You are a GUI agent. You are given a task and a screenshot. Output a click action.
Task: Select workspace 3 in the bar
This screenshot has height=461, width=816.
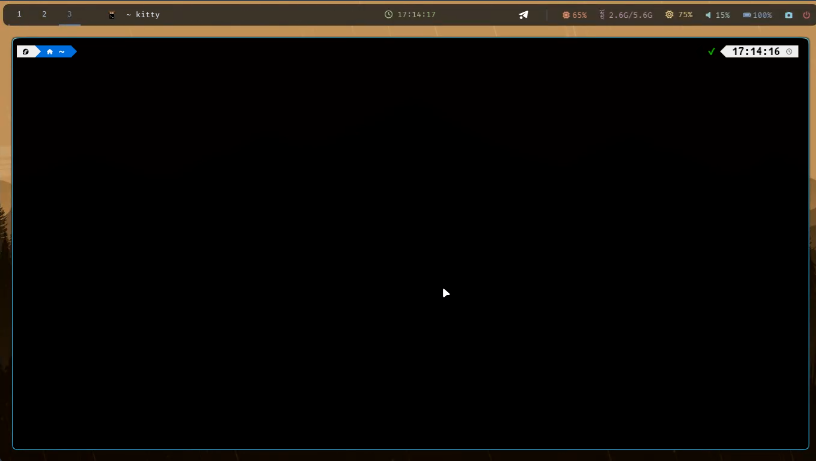coord(69,14)
